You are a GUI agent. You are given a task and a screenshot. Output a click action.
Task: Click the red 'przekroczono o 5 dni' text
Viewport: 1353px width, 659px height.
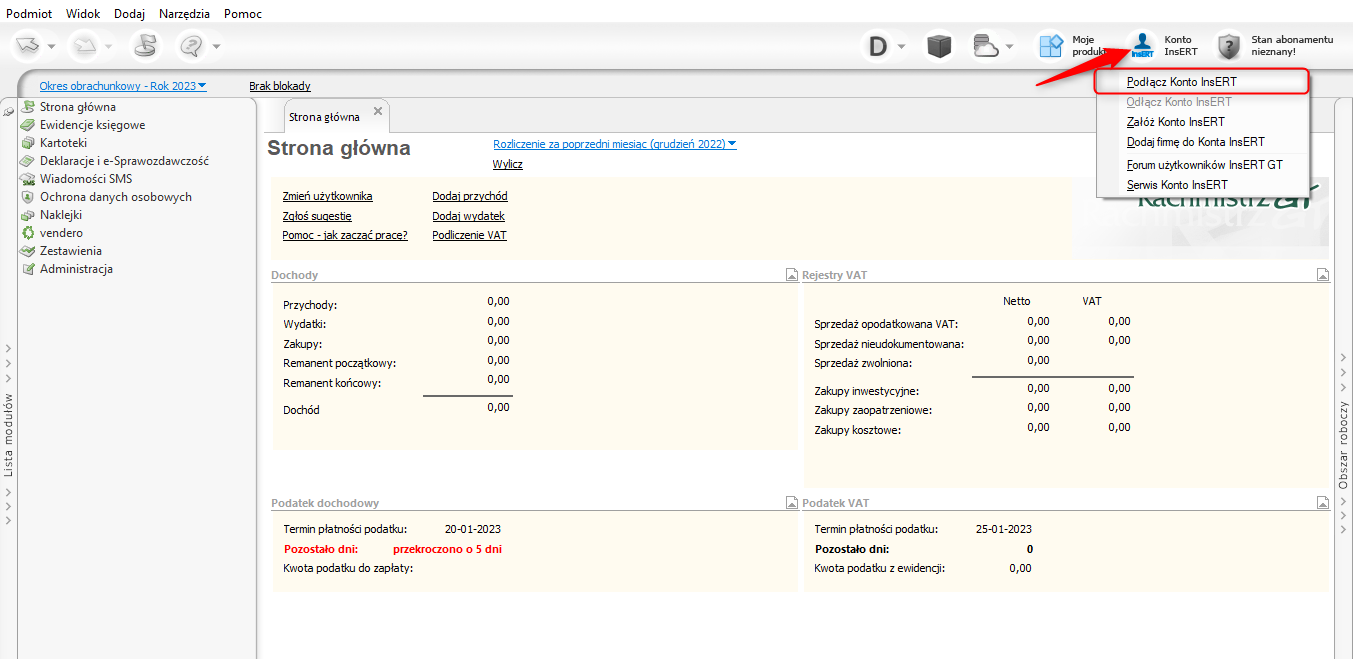pyautogui.click(x=447, y=549)
